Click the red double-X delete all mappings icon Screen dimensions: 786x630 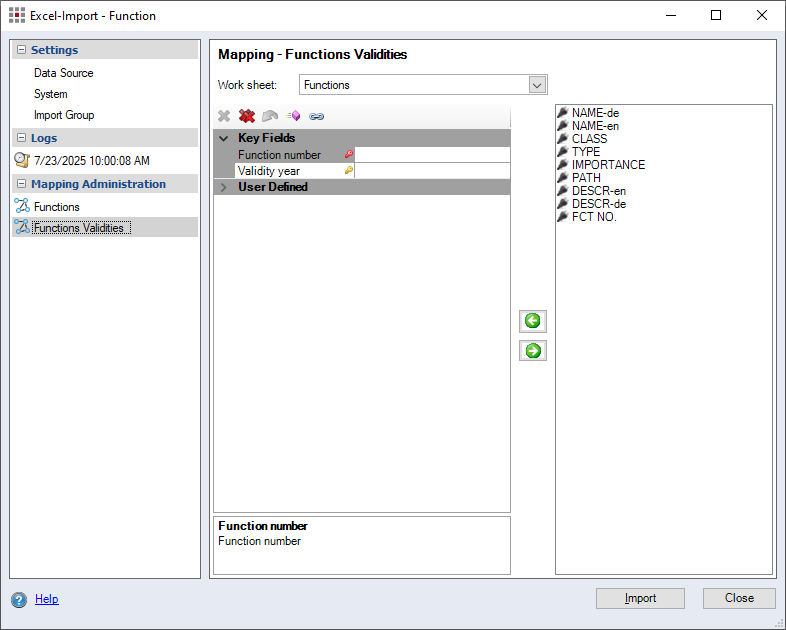[x=247, y=116]
